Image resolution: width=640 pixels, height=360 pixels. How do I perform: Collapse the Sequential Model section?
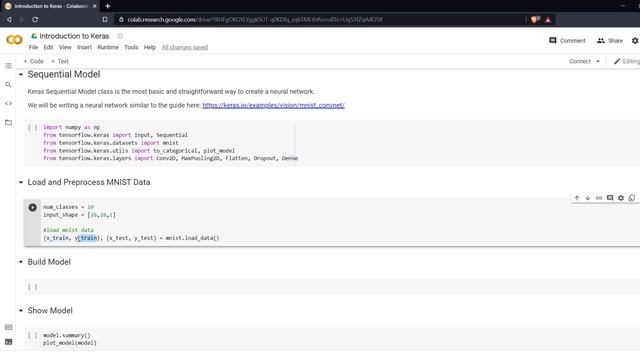coord(21,75)
